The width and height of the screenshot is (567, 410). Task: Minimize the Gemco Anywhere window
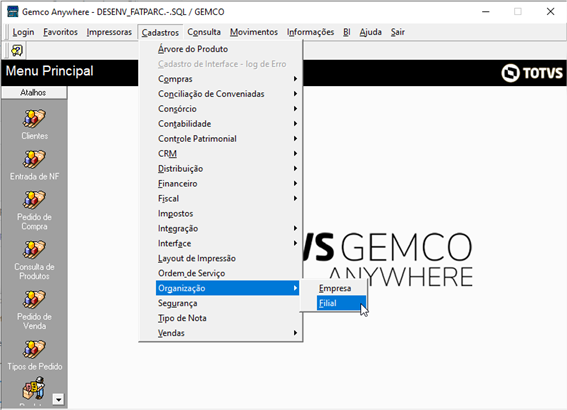click(486, 12)
